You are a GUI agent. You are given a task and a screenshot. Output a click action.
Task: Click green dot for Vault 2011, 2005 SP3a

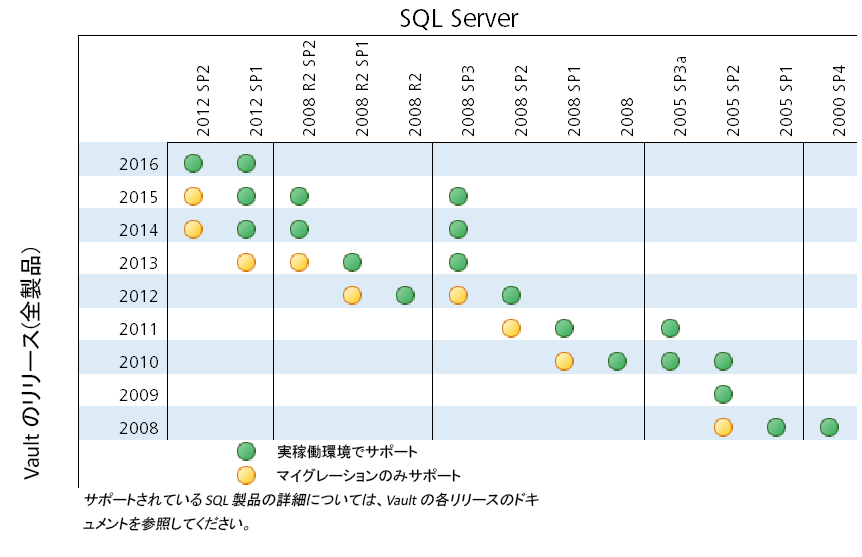670,328
